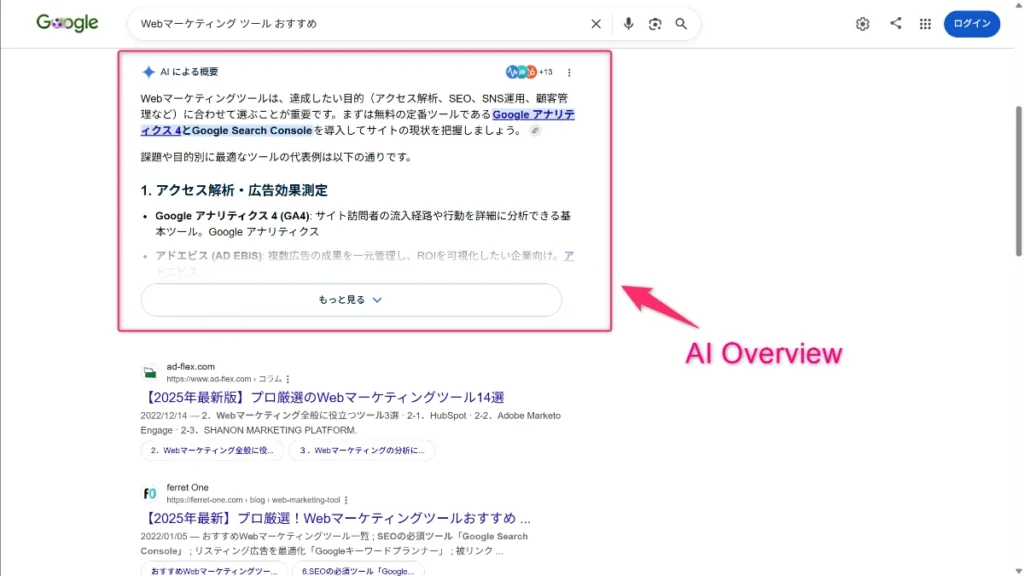The image size is (1024, 576).
Task: Open プロ厳選のWebマーケティングツール14選 result
Action: pyautogui.click(x=323, y=397)
